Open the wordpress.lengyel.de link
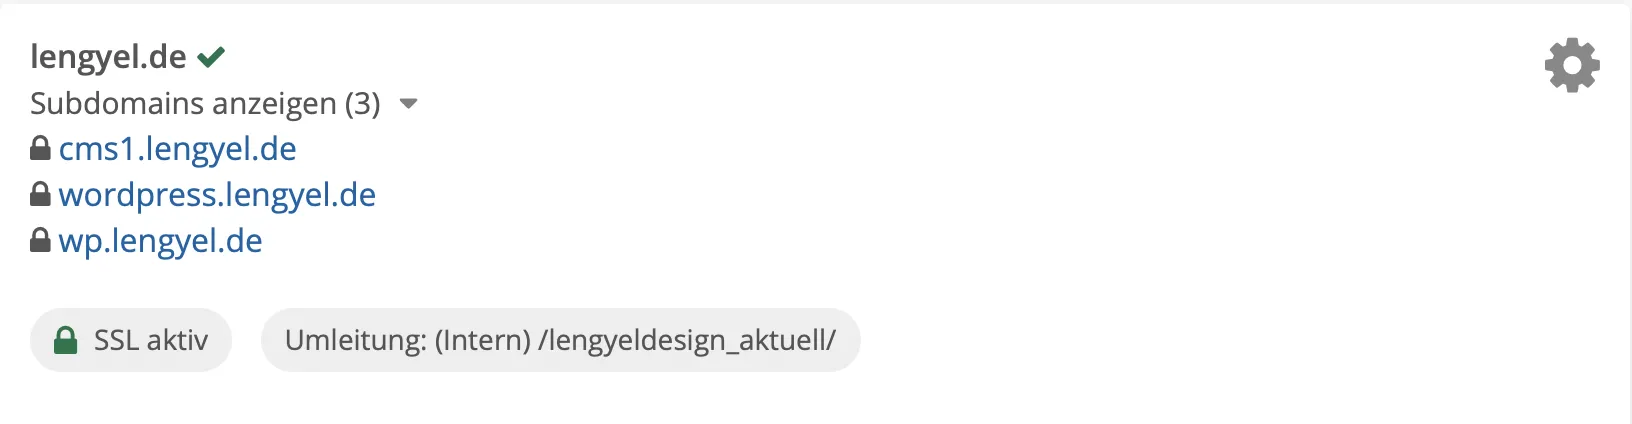The width and height of the screenshot is (1632, 424). [x=217, y=195]
